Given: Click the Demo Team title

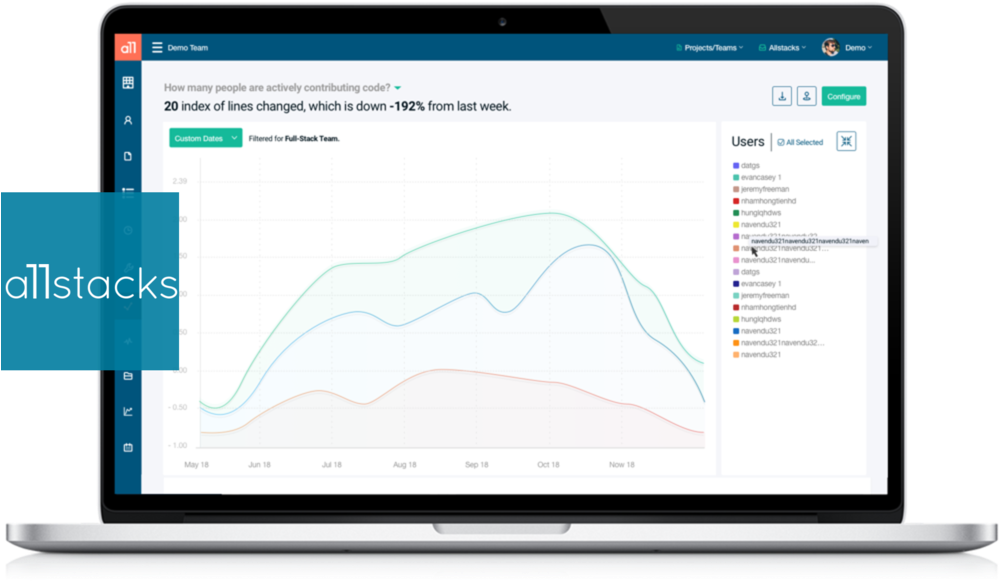Looking at the screenshot, I should (188, 48).
